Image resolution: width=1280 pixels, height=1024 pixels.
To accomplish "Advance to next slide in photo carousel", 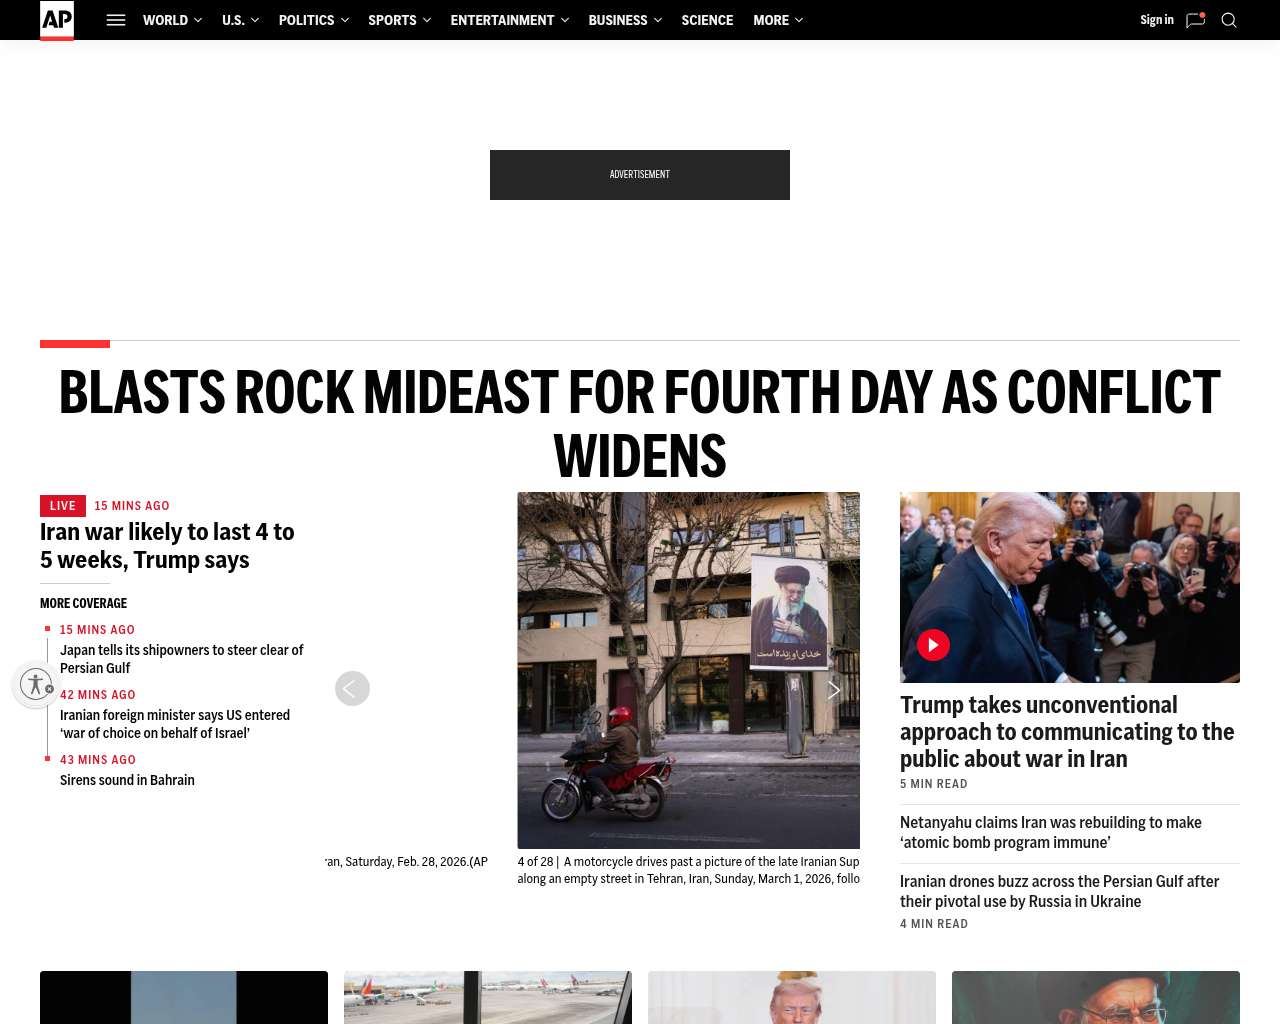I will point(833,690).
